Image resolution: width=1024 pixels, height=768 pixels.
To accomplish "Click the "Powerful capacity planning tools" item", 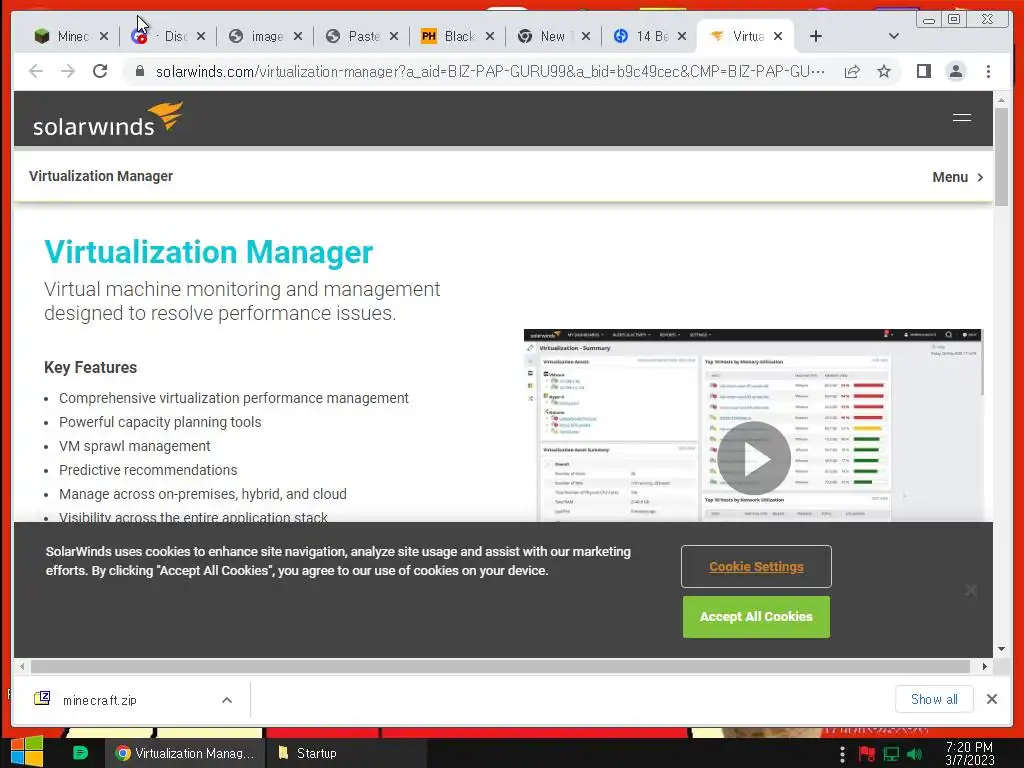I will [x=160, y=422].
